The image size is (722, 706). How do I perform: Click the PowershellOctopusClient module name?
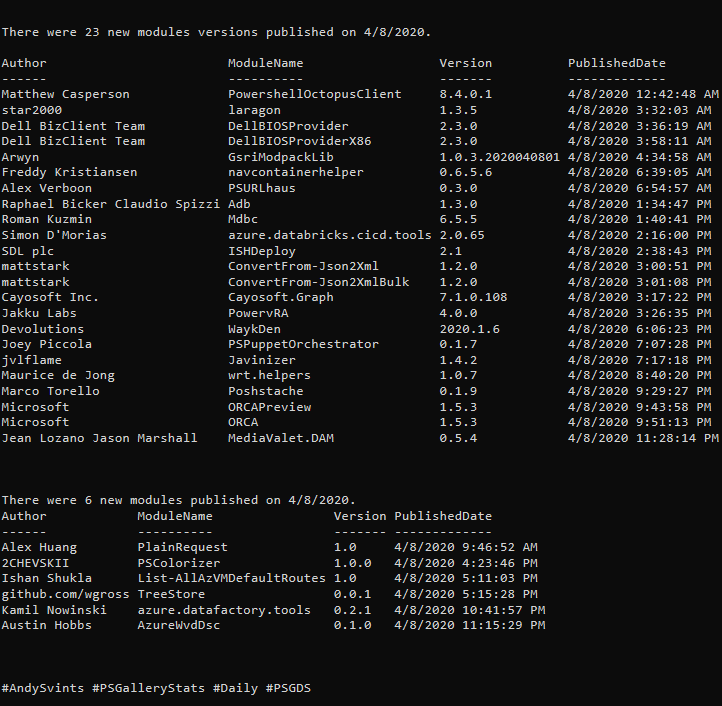[x=314, y=94]
